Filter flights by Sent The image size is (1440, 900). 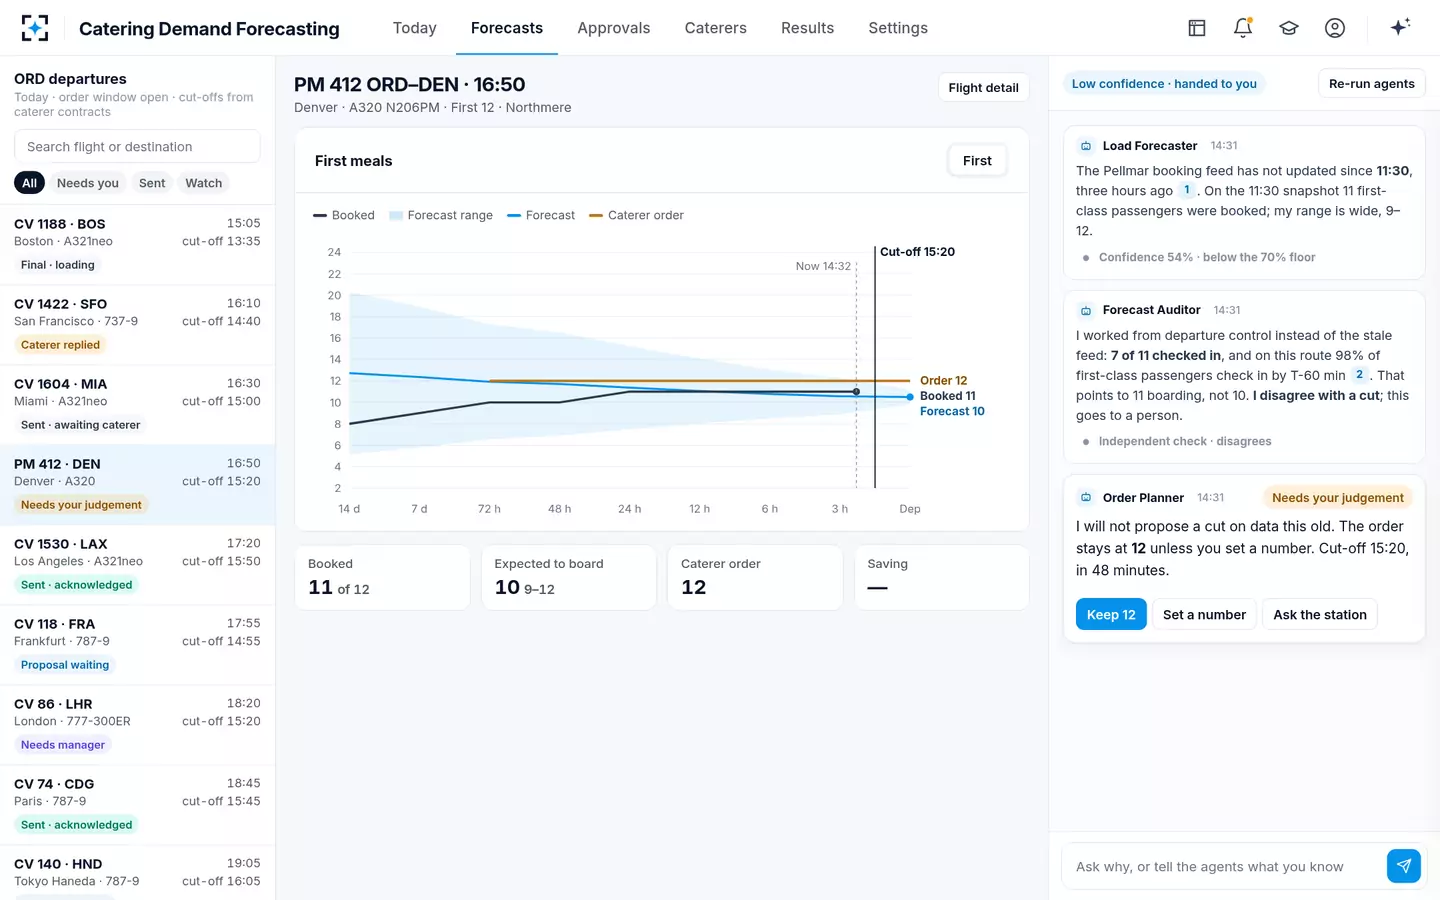[x=152, y=183]
